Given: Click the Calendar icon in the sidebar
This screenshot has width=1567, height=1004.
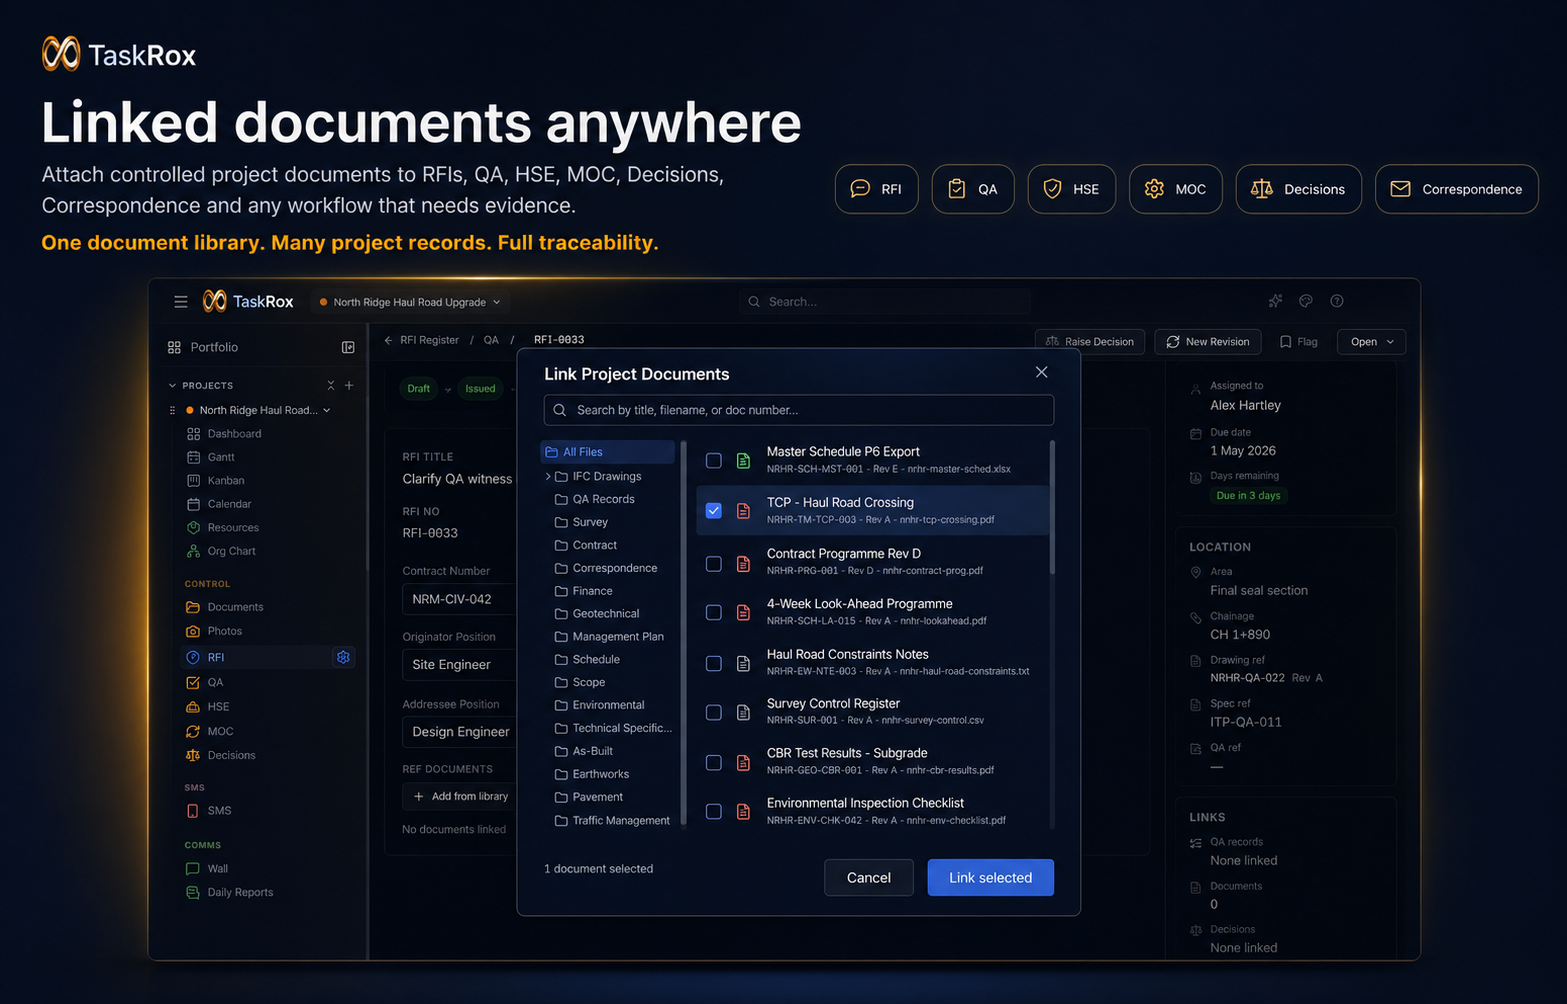Looking at the screenshot, I should (193, 504).
